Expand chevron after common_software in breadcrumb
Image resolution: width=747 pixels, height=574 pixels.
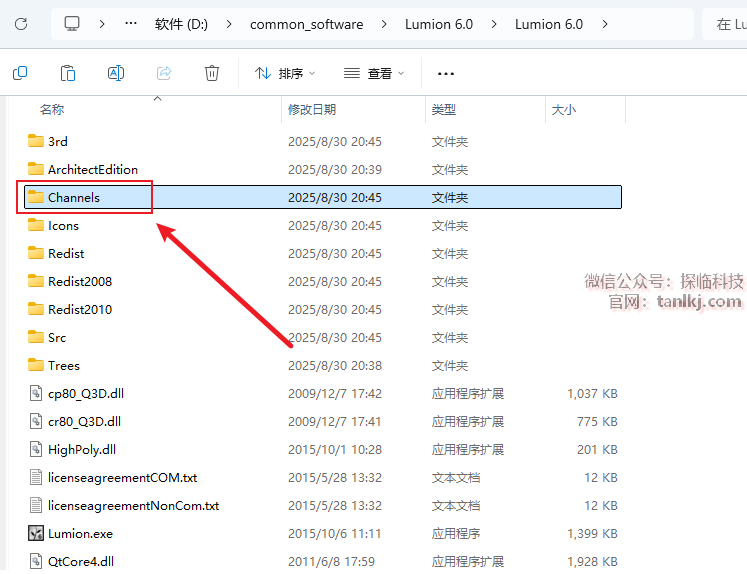point(384,24)
